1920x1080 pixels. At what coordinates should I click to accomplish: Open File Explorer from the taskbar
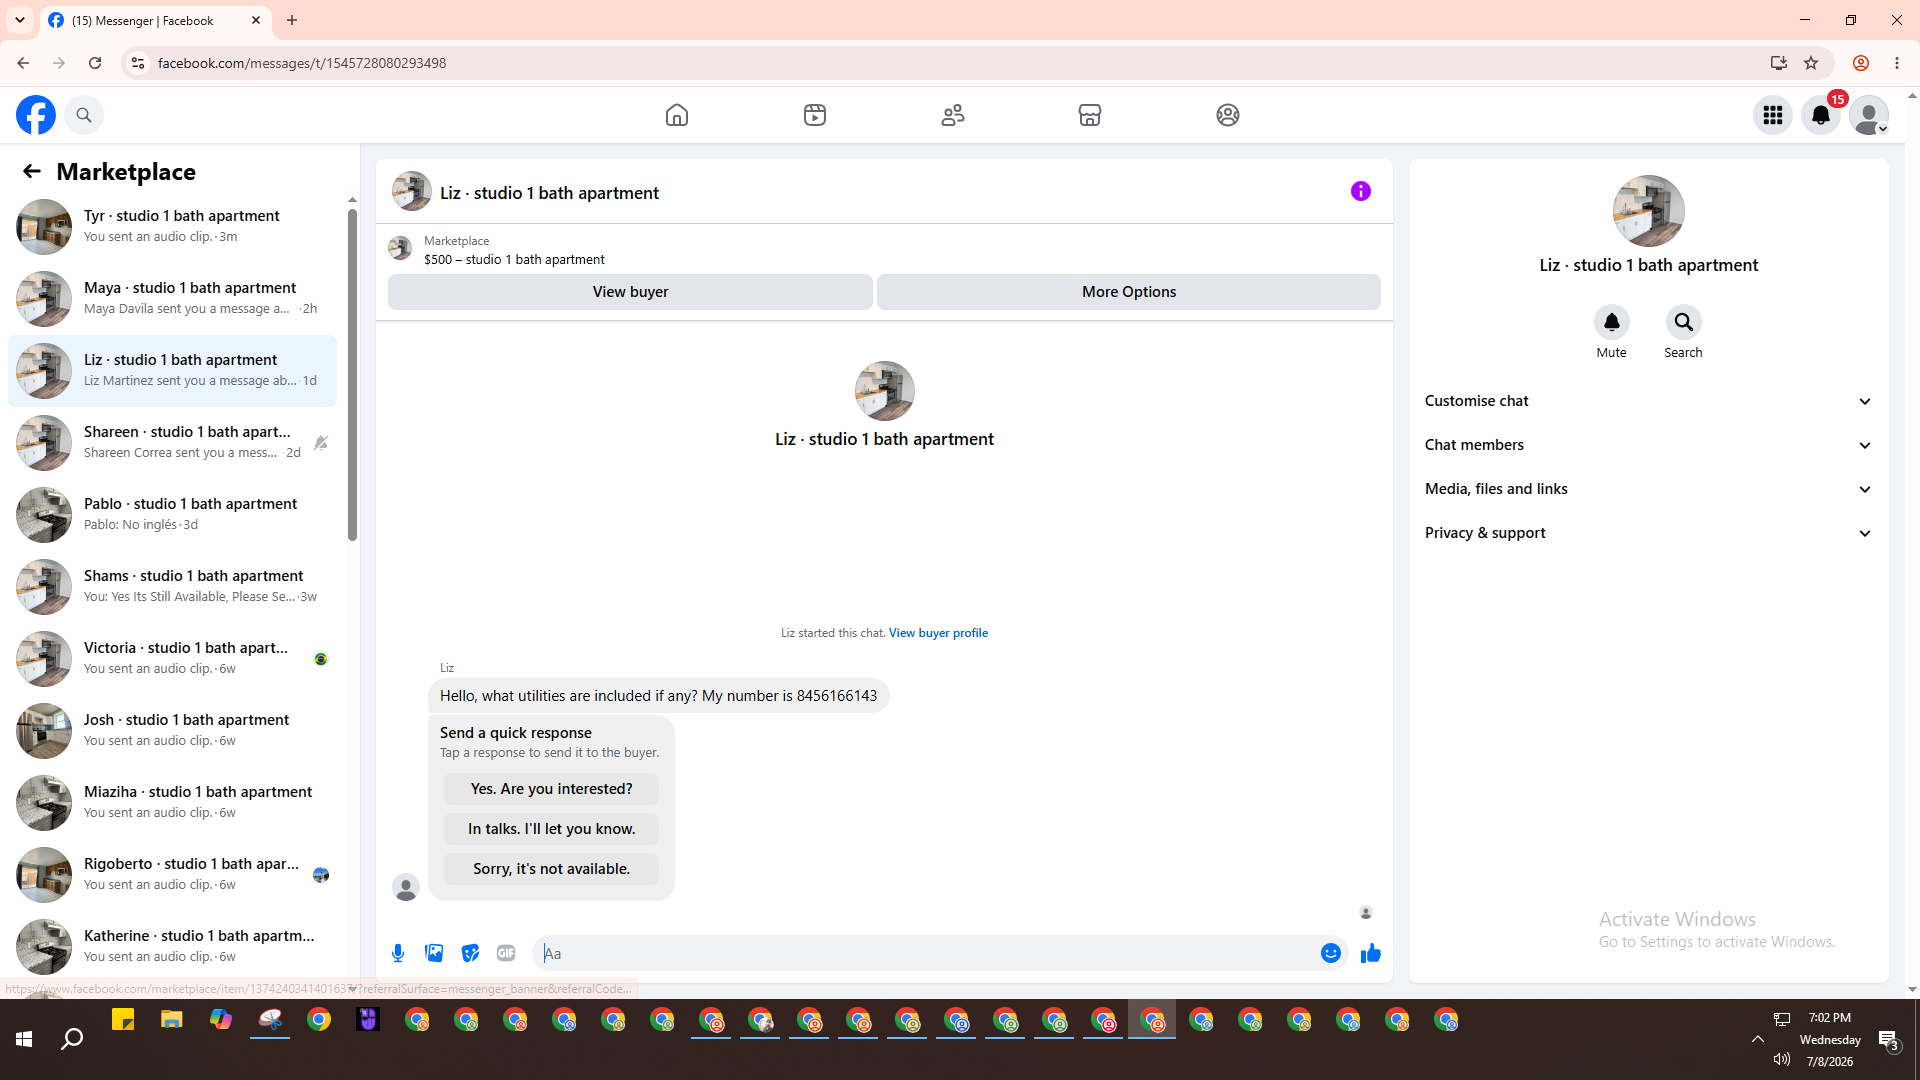(x=172, y=1020)
